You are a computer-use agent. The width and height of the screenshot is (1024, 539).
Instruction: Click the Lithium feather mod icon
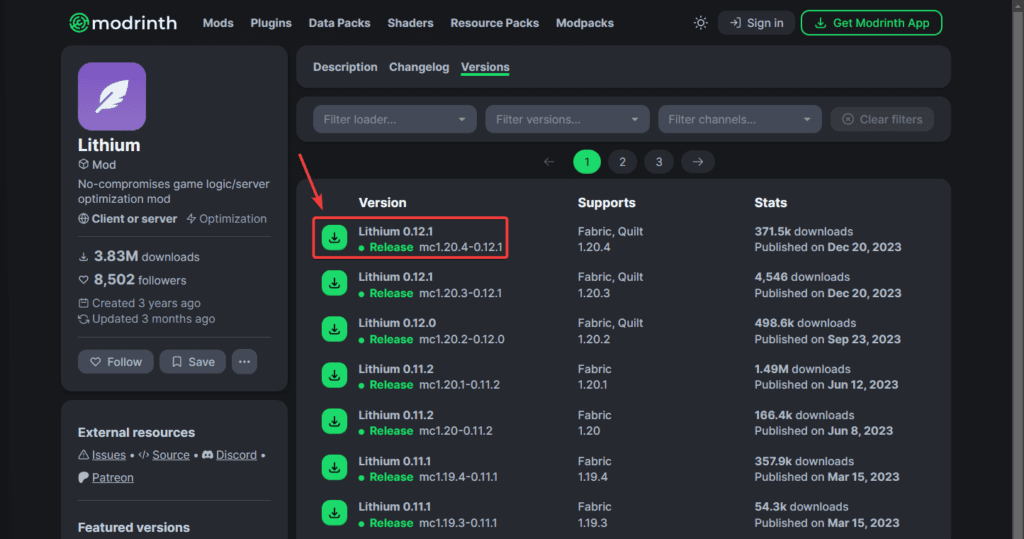pos(112,96)
